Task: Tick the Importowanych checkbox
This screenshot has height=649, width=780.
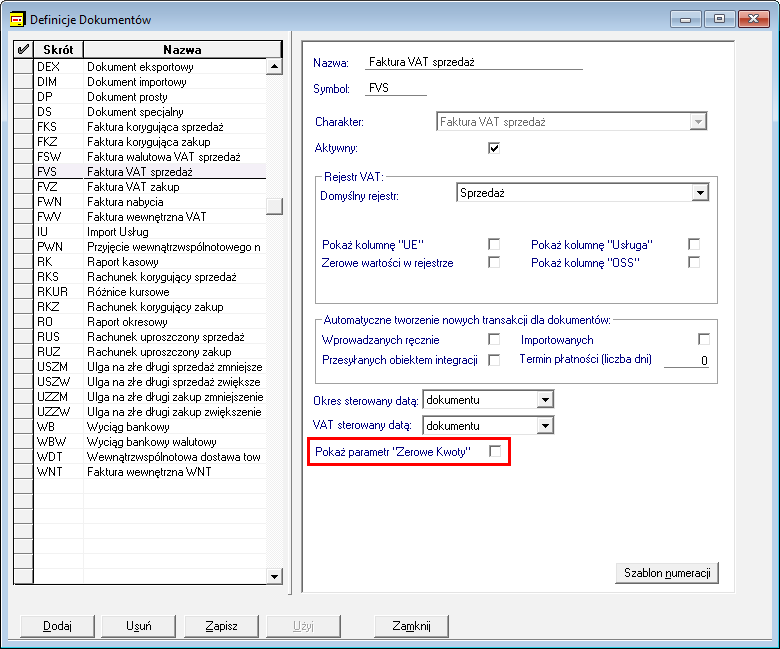Action: click(x=704, y=339)
